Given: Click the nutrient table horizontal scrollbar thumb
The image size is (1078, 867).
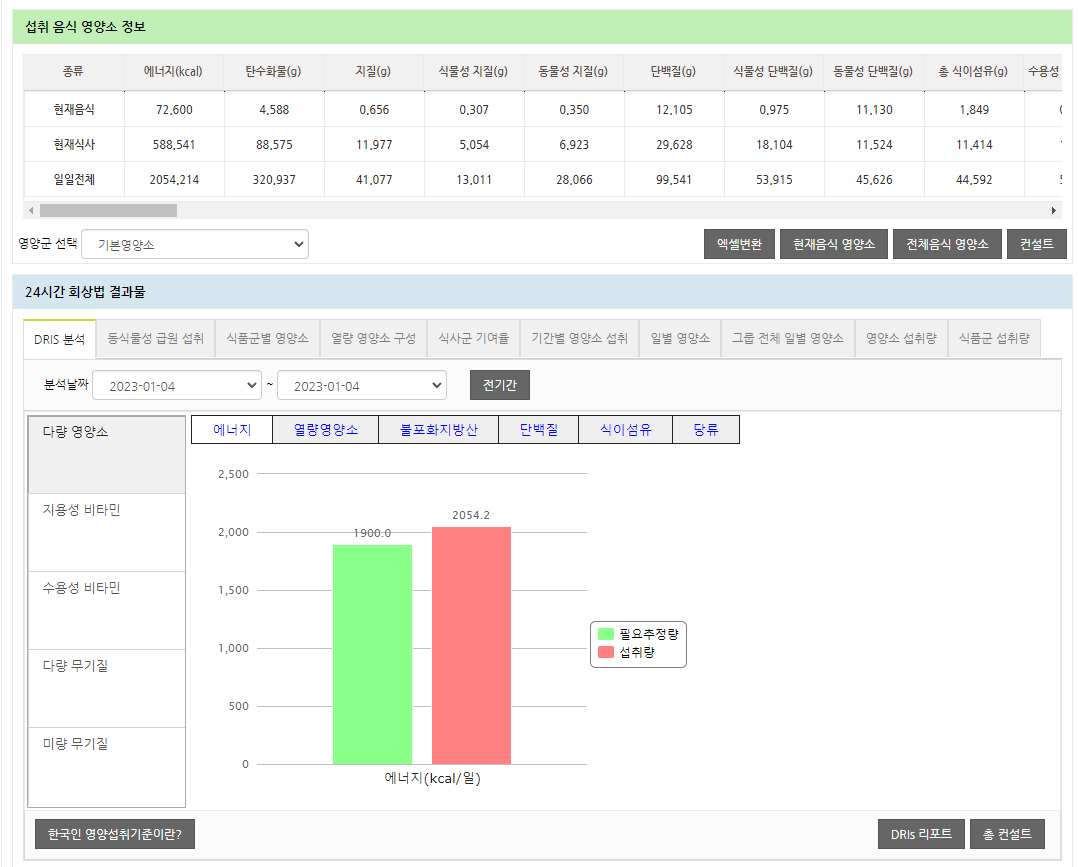Looking at the screenshot, I should click(108, 211).
